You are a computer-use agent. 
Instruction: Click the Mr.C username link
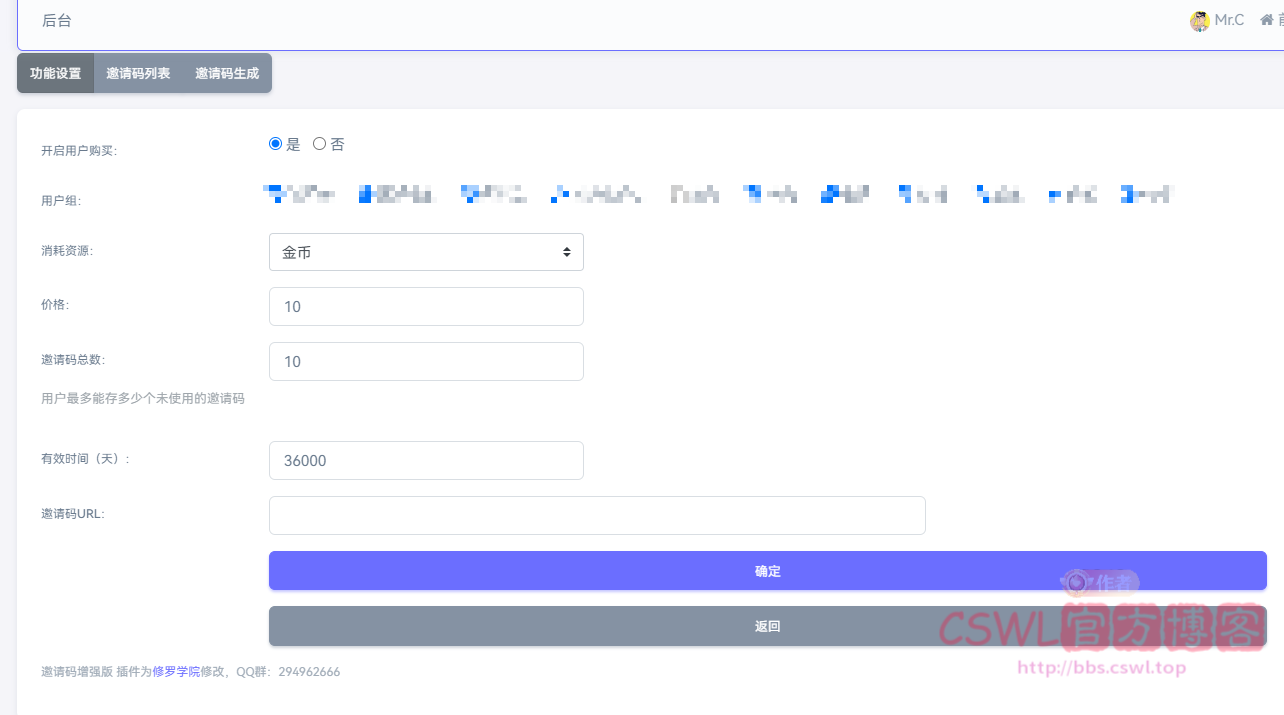pyautogui.click(x=1229, y=20)
